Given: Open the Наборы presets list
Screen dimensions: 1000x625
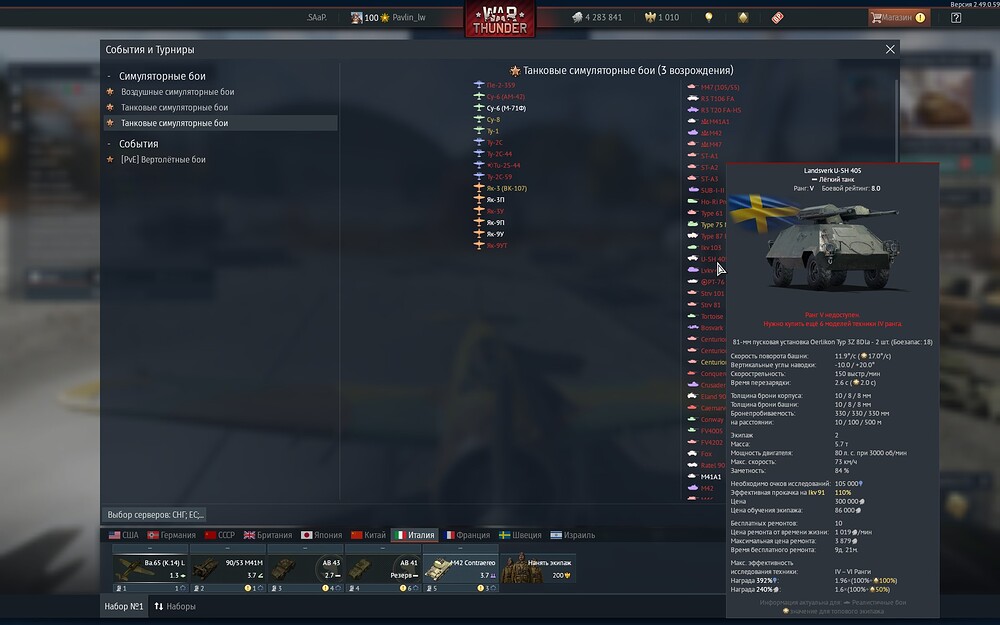Looking at the screenshot, I should pos(175,607).
